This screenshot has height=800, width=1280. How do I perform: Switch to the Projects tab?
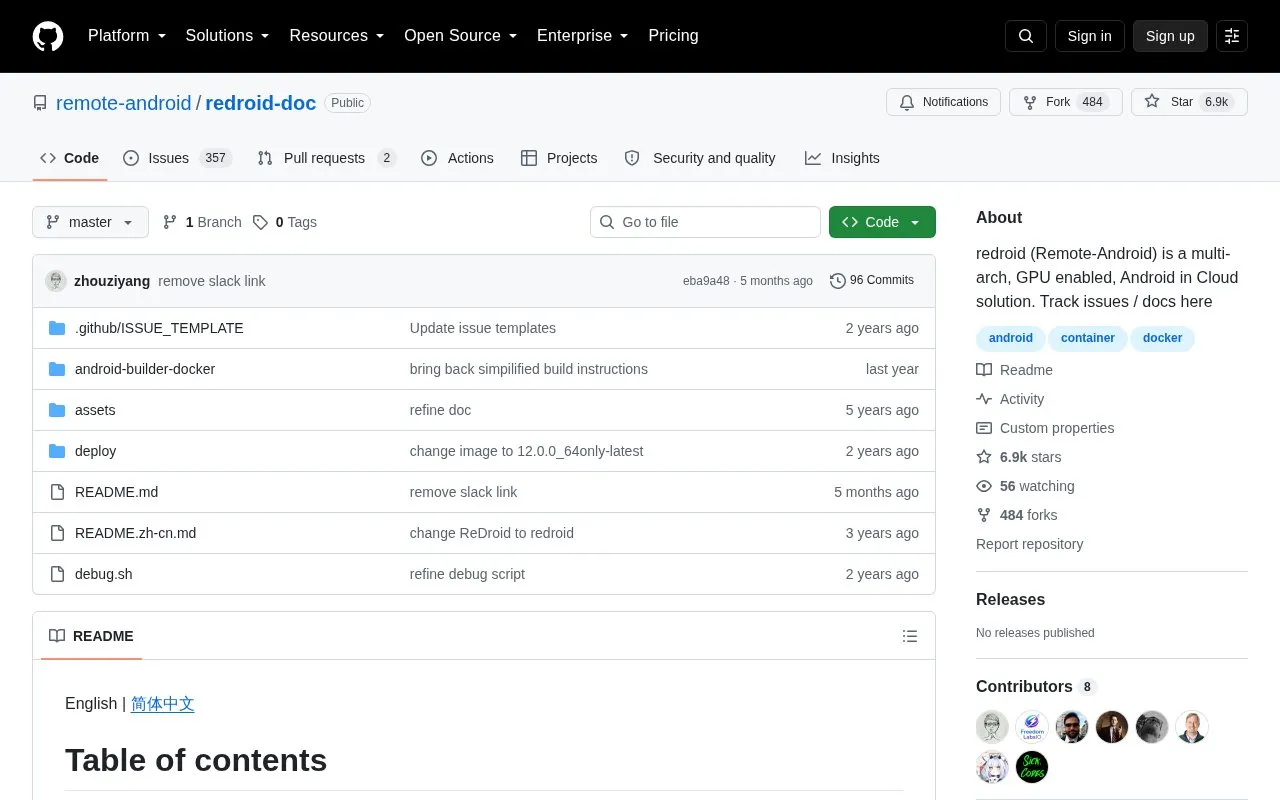559,158
